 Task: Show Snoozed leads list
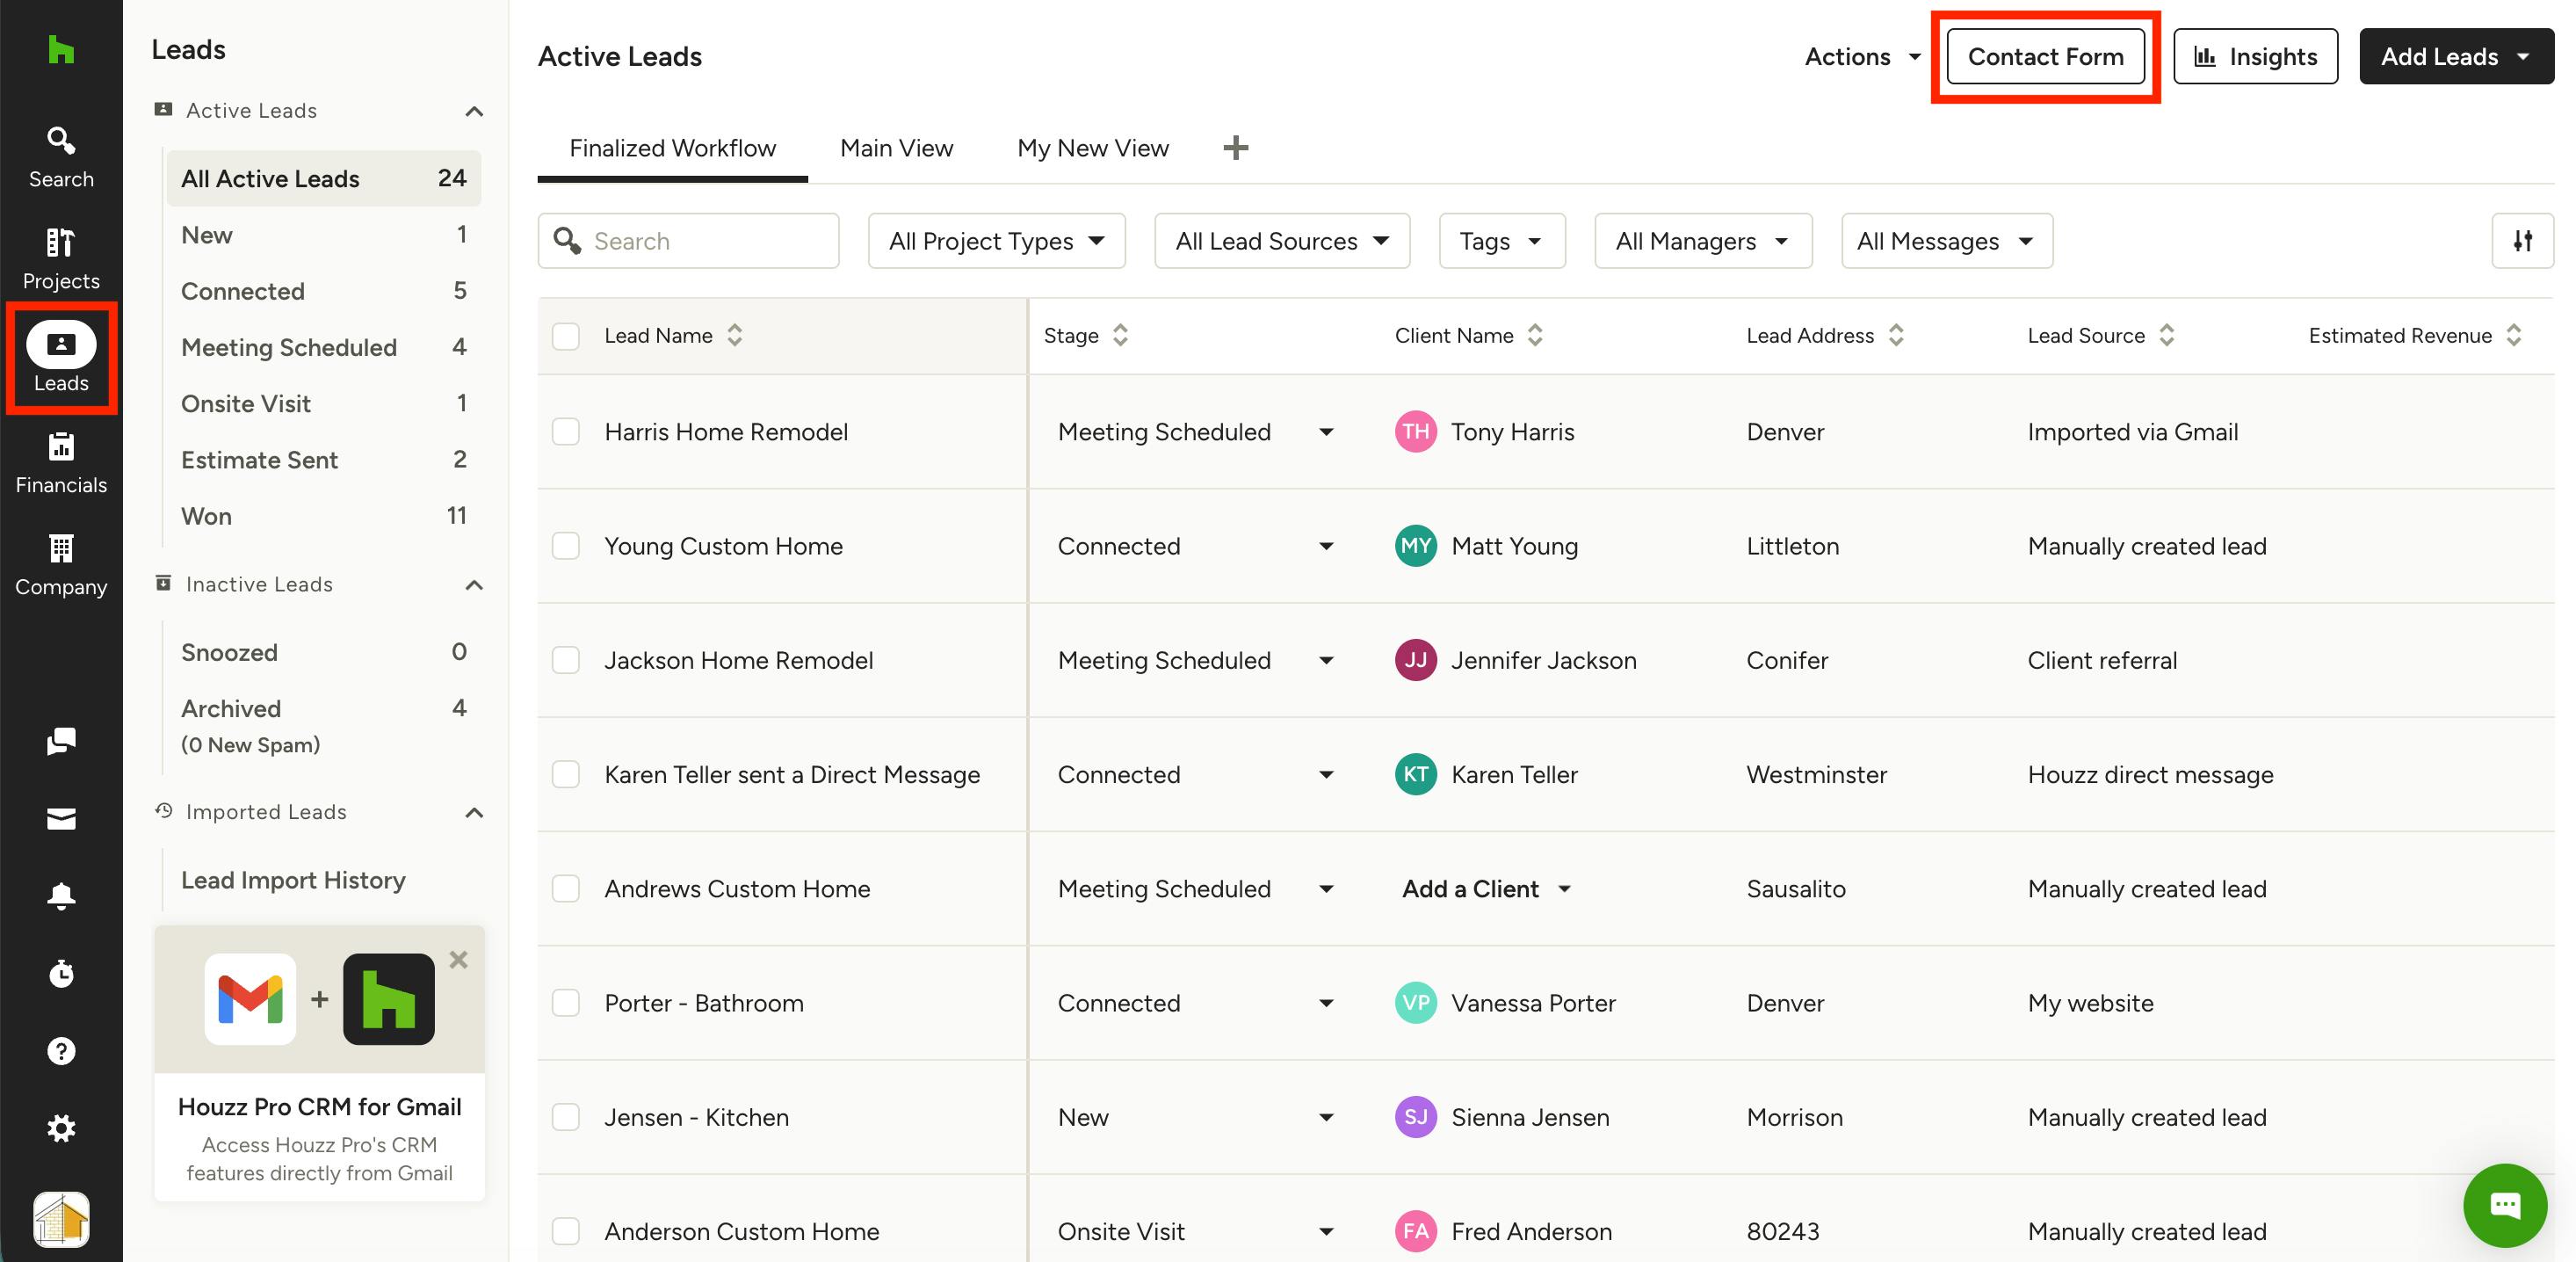(x=324, y=652)
